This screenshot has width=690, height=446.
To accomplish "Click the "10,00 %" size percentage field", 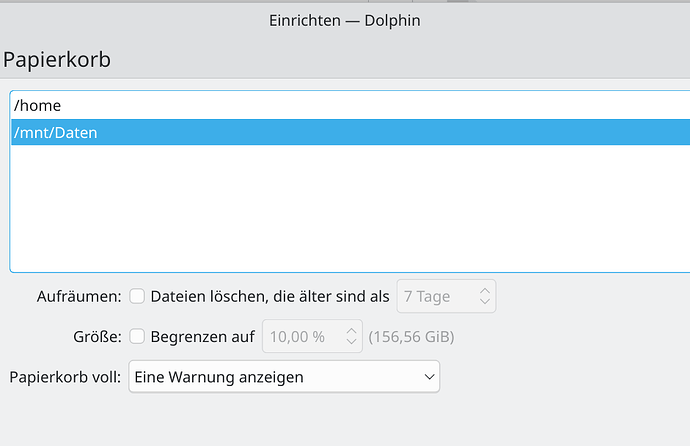I will [x=300, y=337].
